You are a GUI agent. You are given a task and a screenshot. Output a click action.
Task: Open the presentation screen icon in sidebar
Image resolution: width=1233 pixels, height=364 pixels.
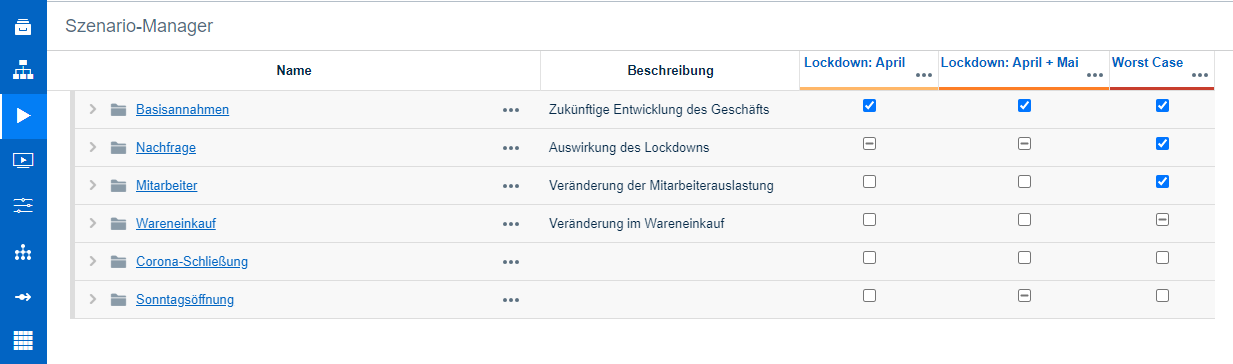click(23, 160)
